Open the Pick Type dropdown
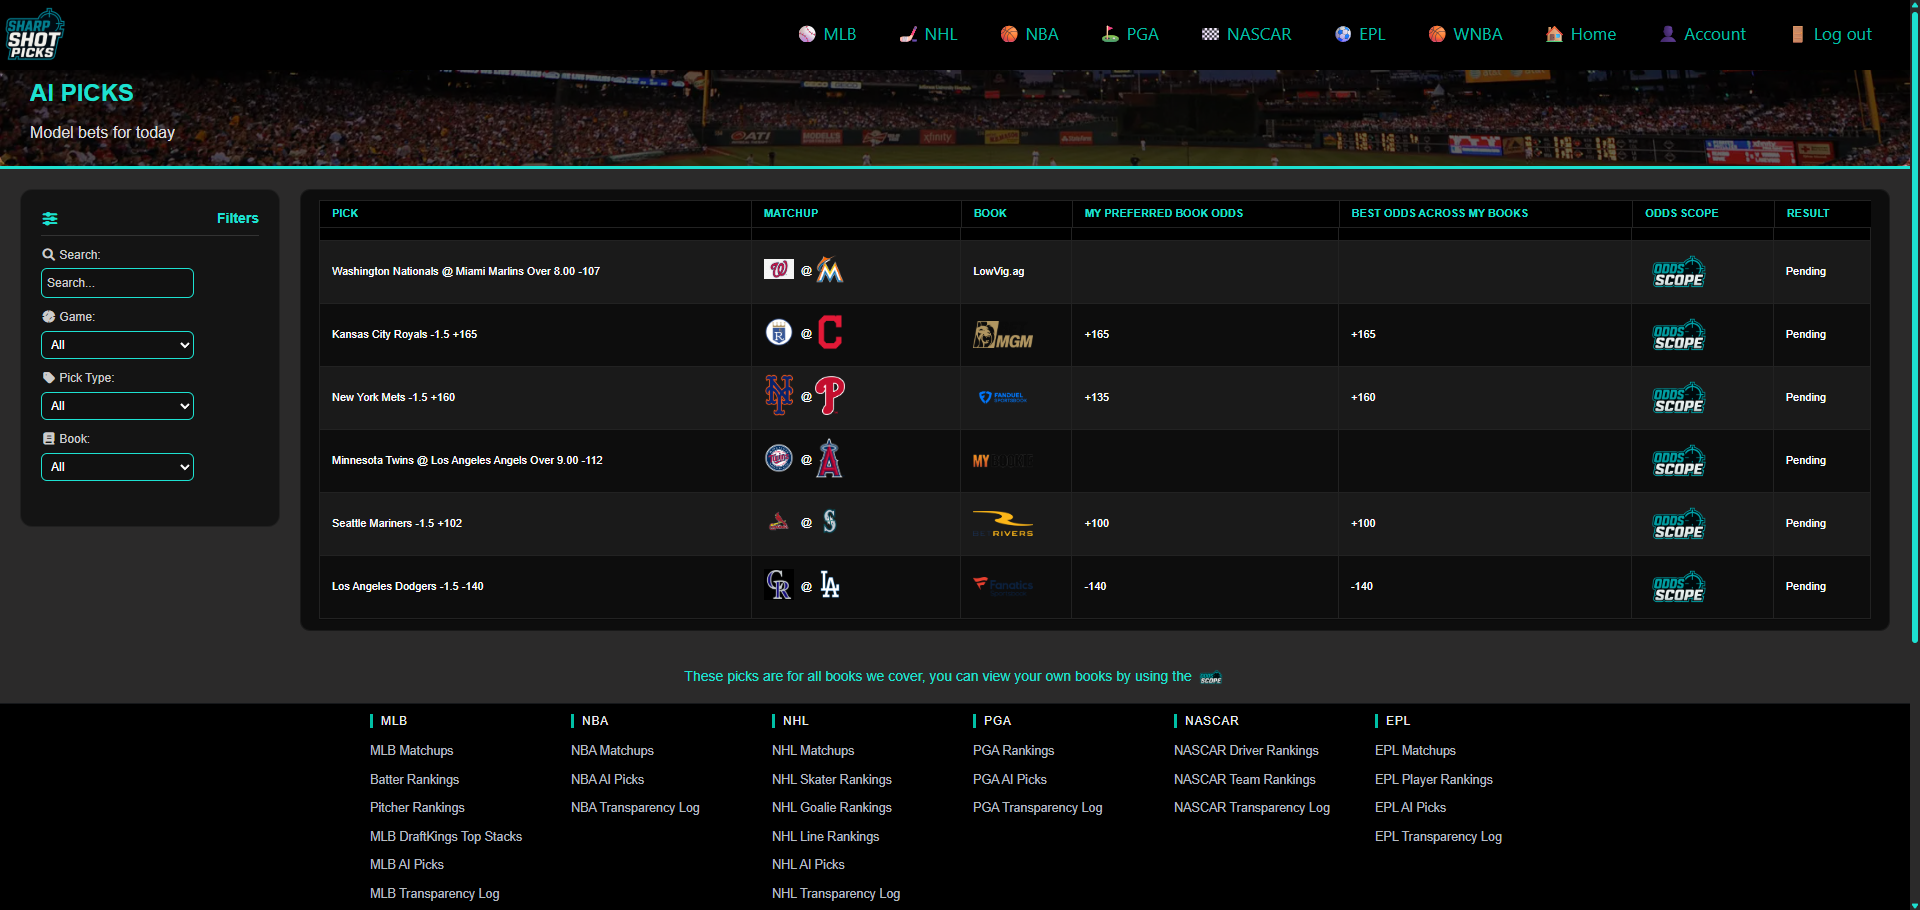 [117, 405]
